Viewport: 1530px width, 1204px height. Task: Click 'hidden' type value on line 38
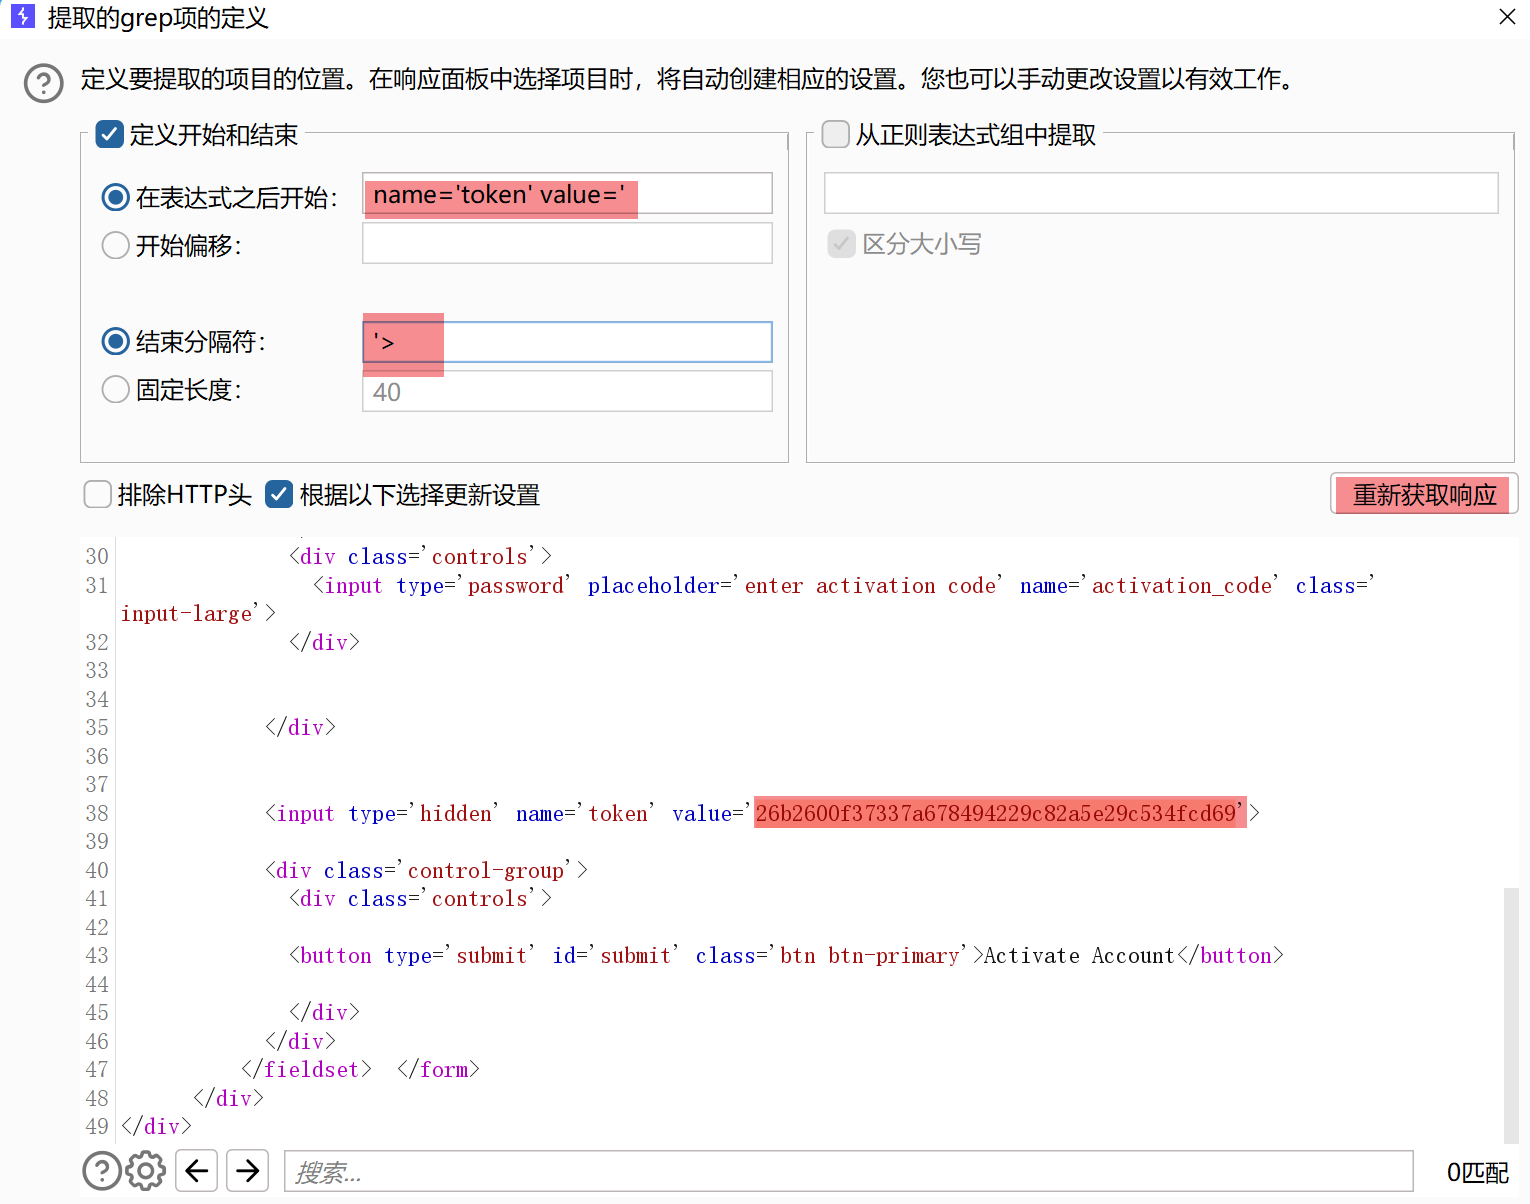pyautogui.click(x=456, y=813)
